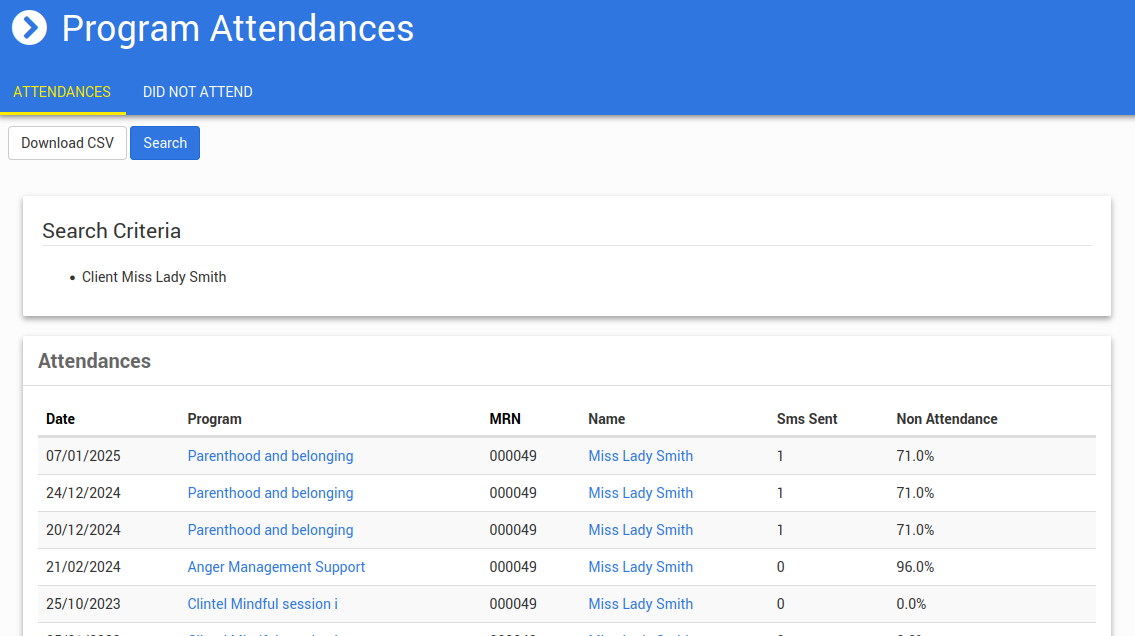Image resolution: width=1135 pixels, height=636 pixels.
Task: Open the Clintel Mindful session i link
Action: pos(263,604)
